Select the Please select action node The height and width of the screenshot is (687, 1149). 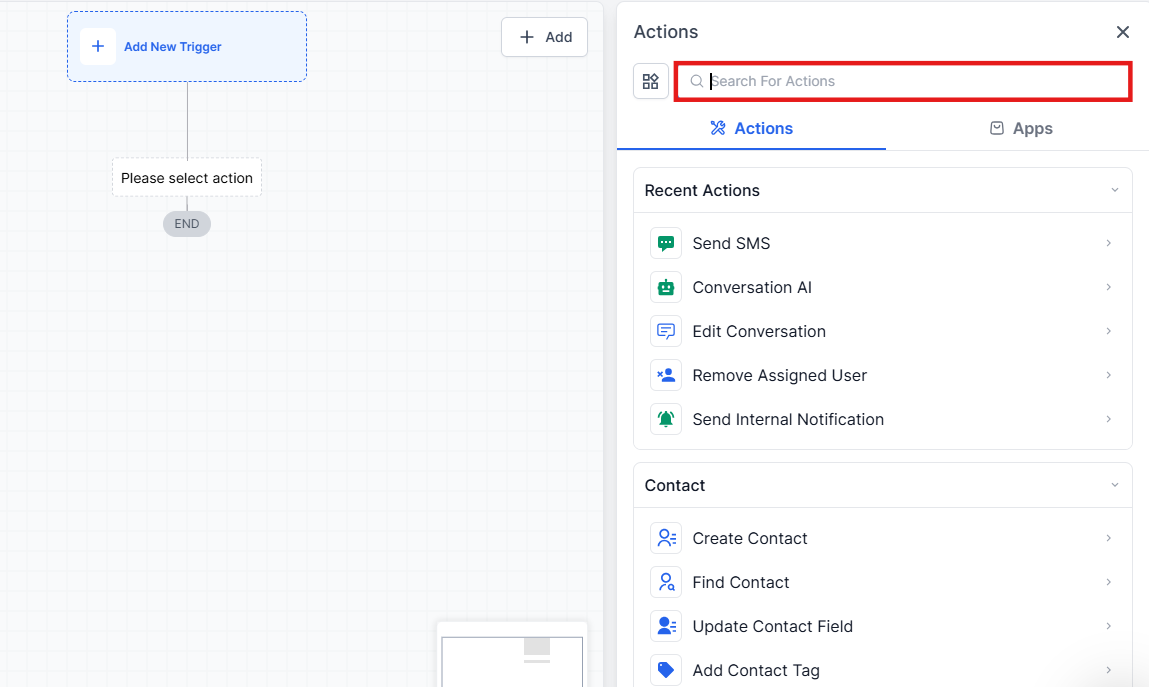pyautogui.click(x=187, y=178)
